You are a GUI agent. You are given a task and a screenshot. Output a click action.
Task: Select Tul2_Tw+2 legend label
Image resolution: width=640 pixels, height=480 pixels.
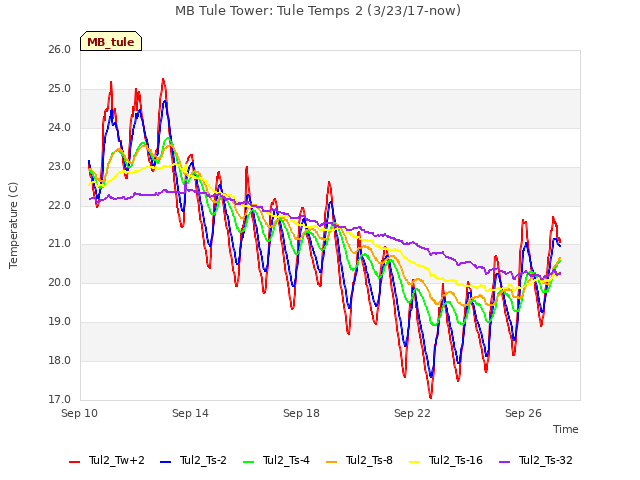tap(117, 460)
